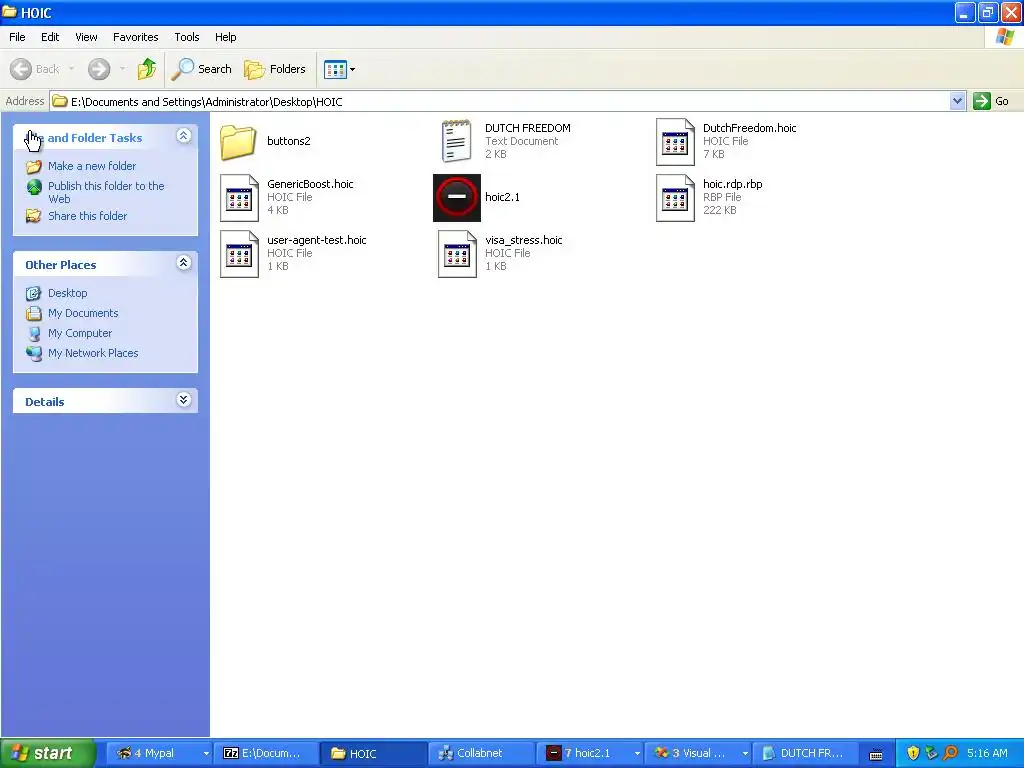1024x768 pixels.
Task: Open the Views dropdown arrow
Action: click(353, 69)
